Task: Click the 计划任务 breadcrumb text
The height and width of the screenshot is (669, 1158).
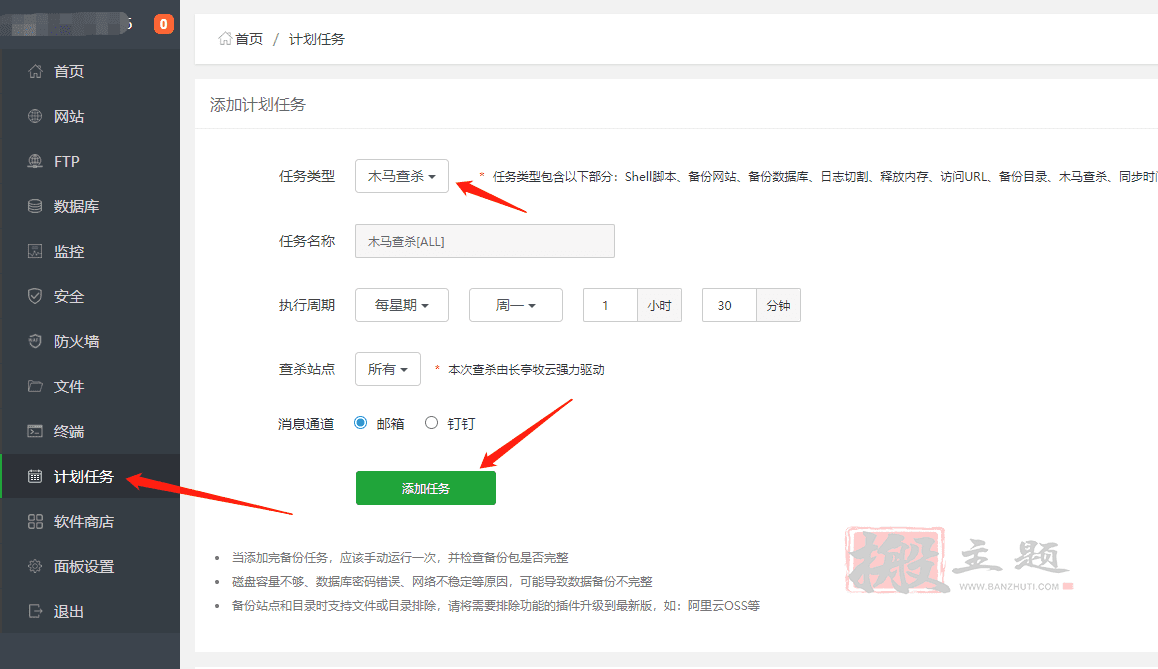Action: (x=316, y=39)
